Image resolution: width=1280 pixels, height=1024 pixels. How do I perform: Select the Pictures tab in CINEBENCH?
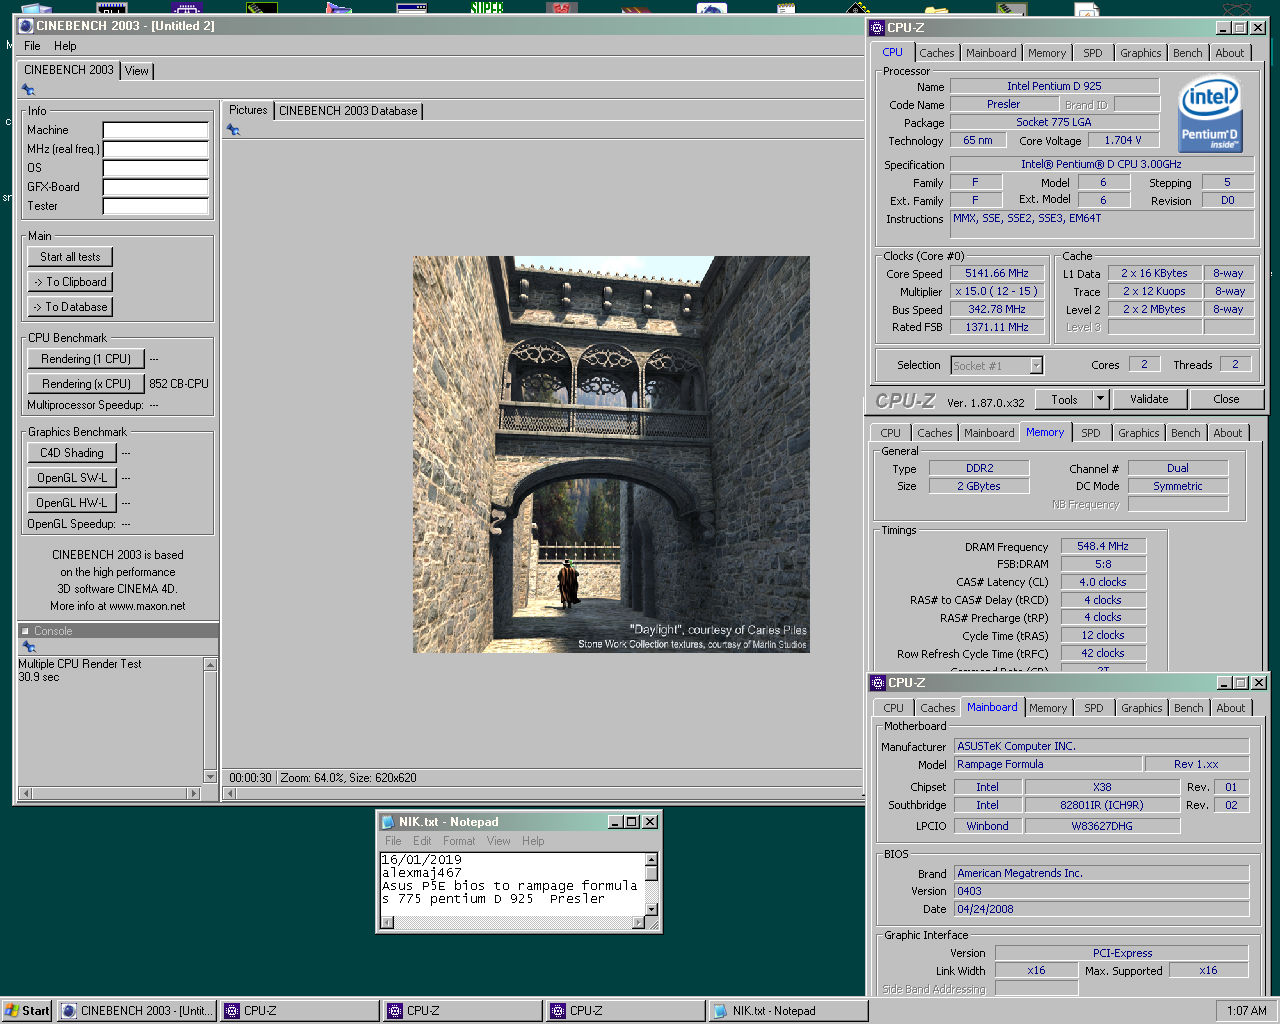(x=248, y=110)
